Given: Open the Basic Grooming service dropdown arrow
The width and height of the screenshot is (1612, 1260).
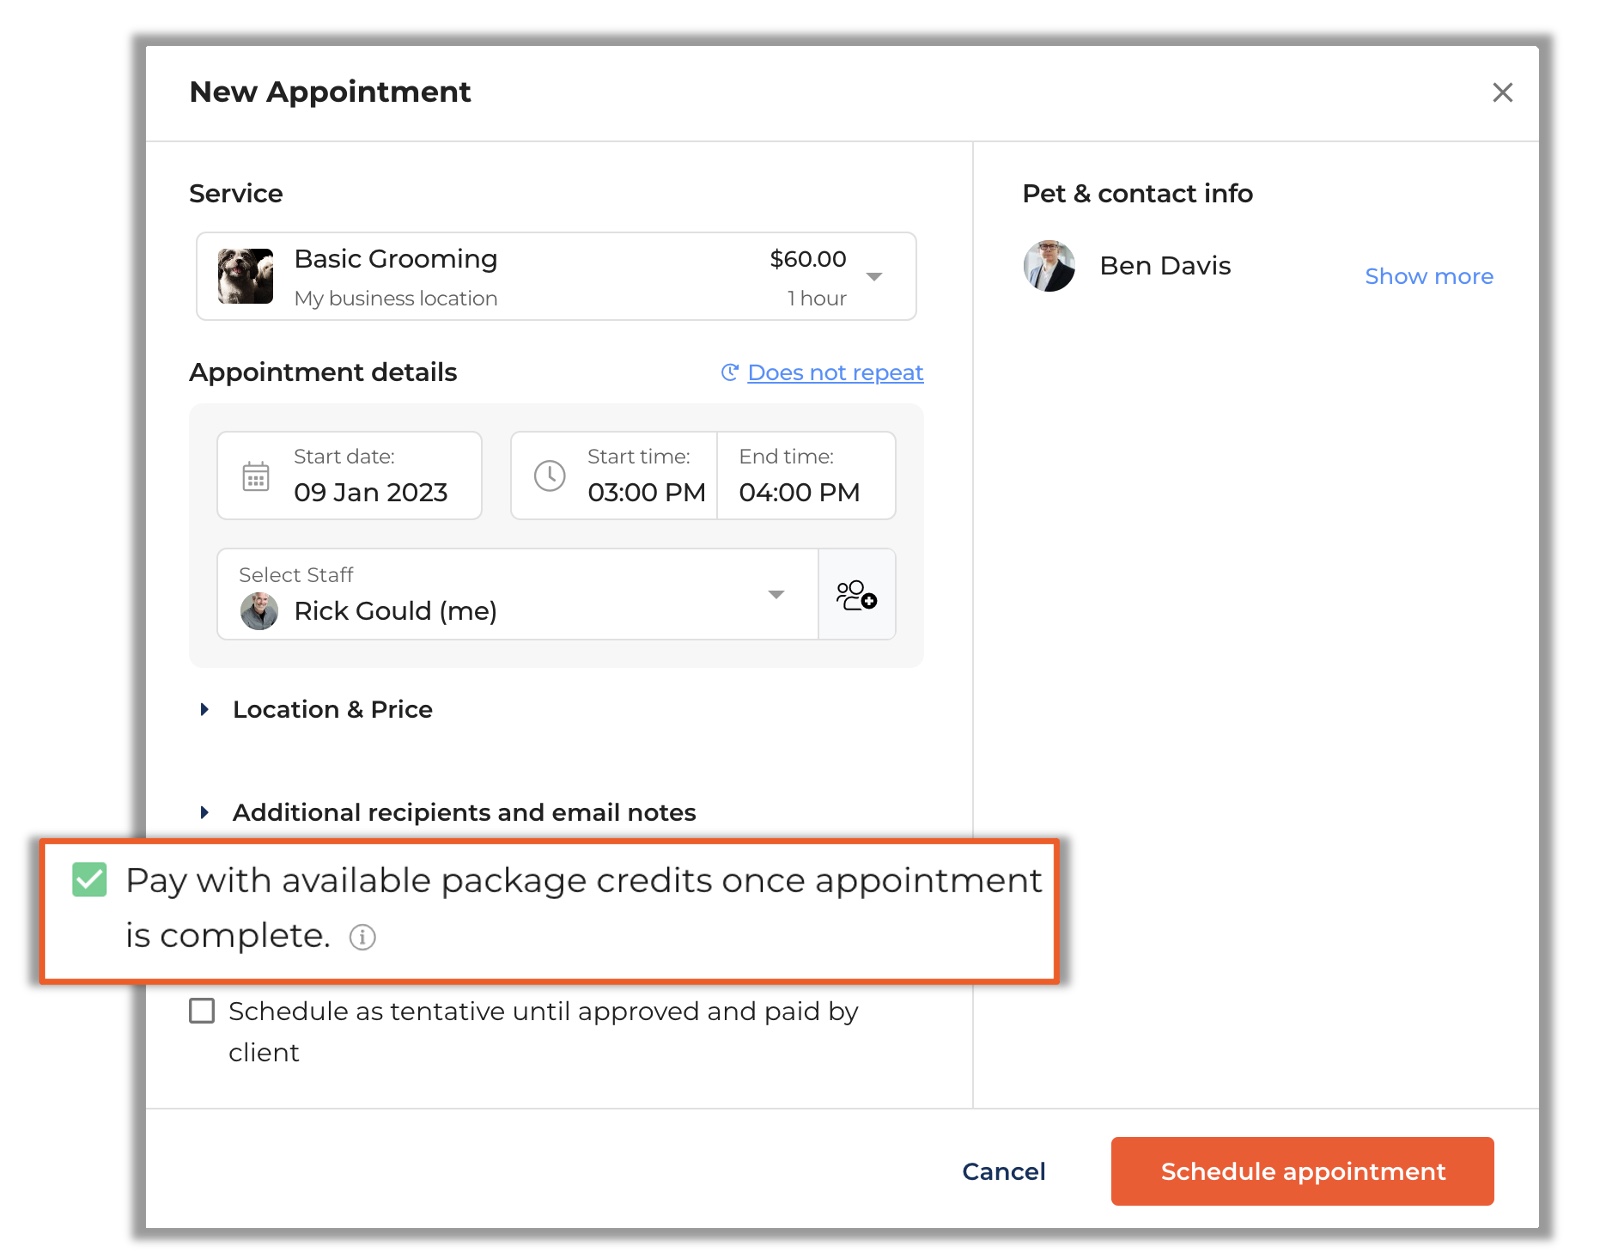Looking at the screenshot, I should 874,277.
